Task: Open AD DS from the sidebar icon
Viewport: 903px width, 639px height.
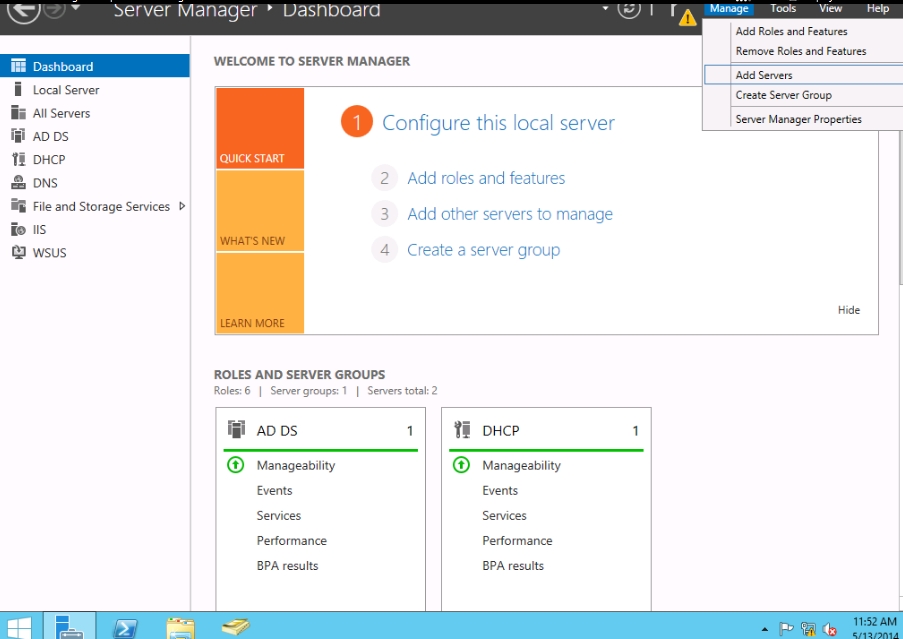Action: pos(18,136)
